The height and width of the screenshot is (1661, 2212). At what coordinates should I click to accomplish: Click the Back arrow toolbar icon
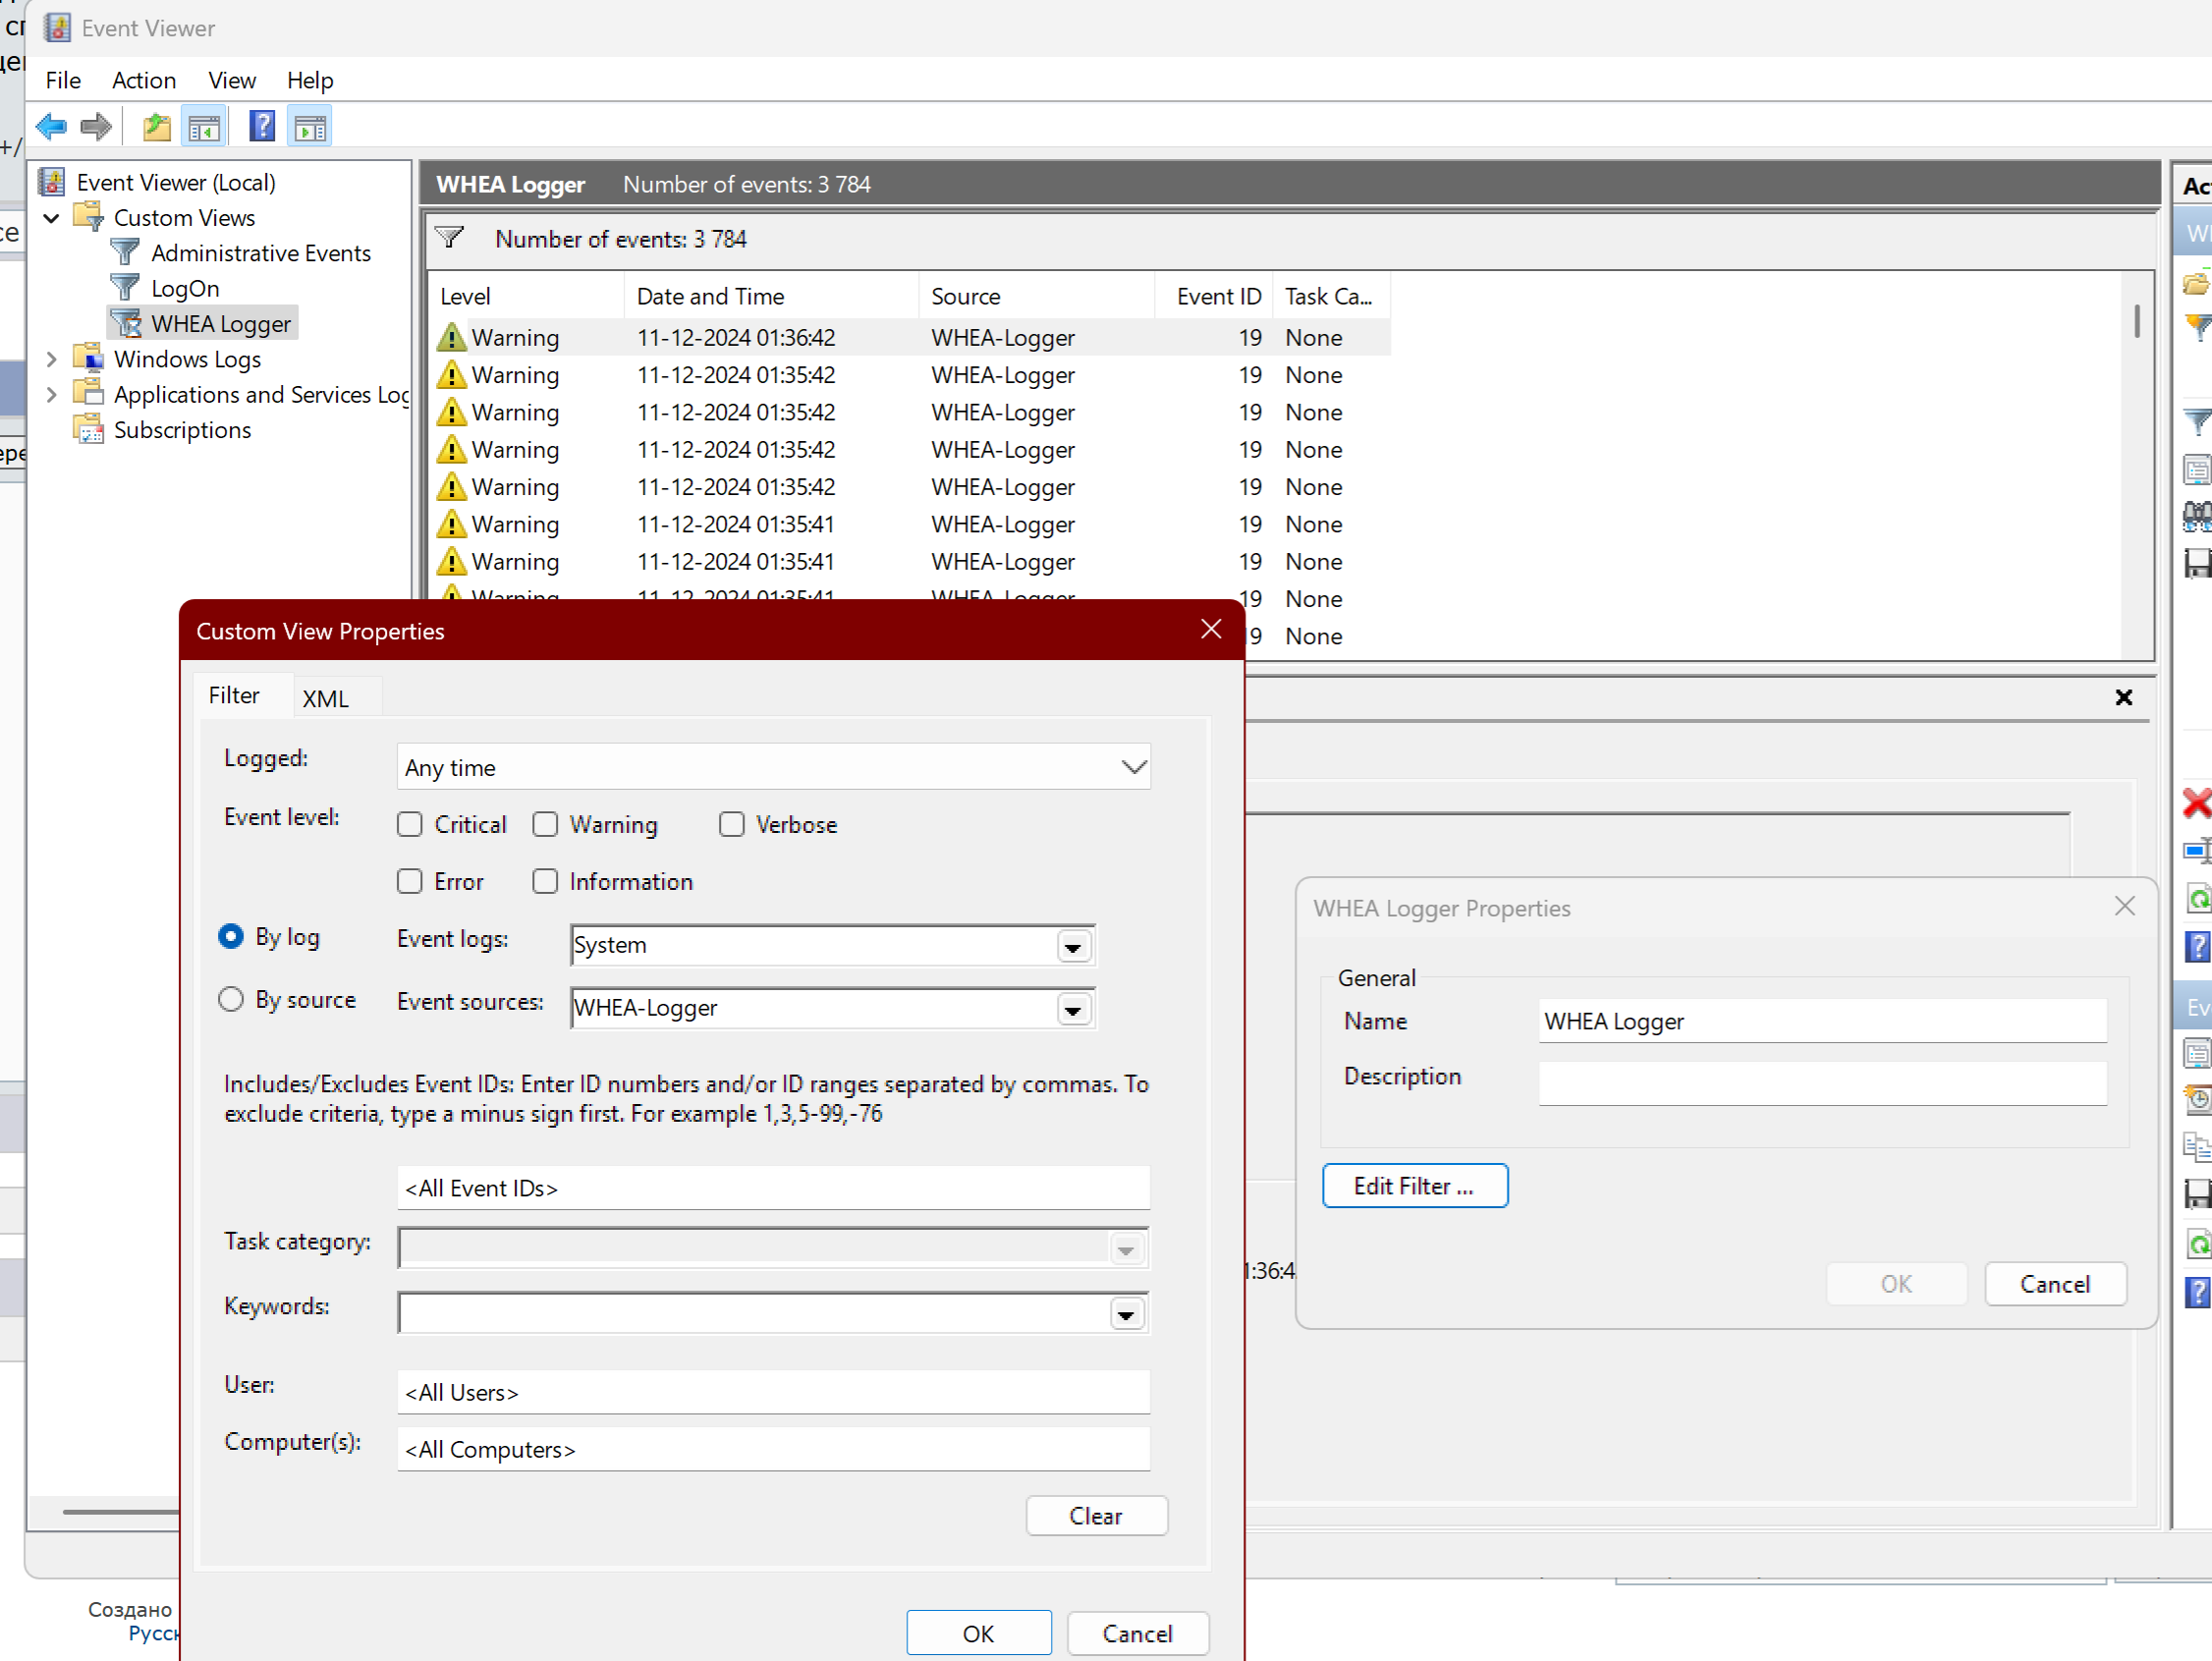51,127
